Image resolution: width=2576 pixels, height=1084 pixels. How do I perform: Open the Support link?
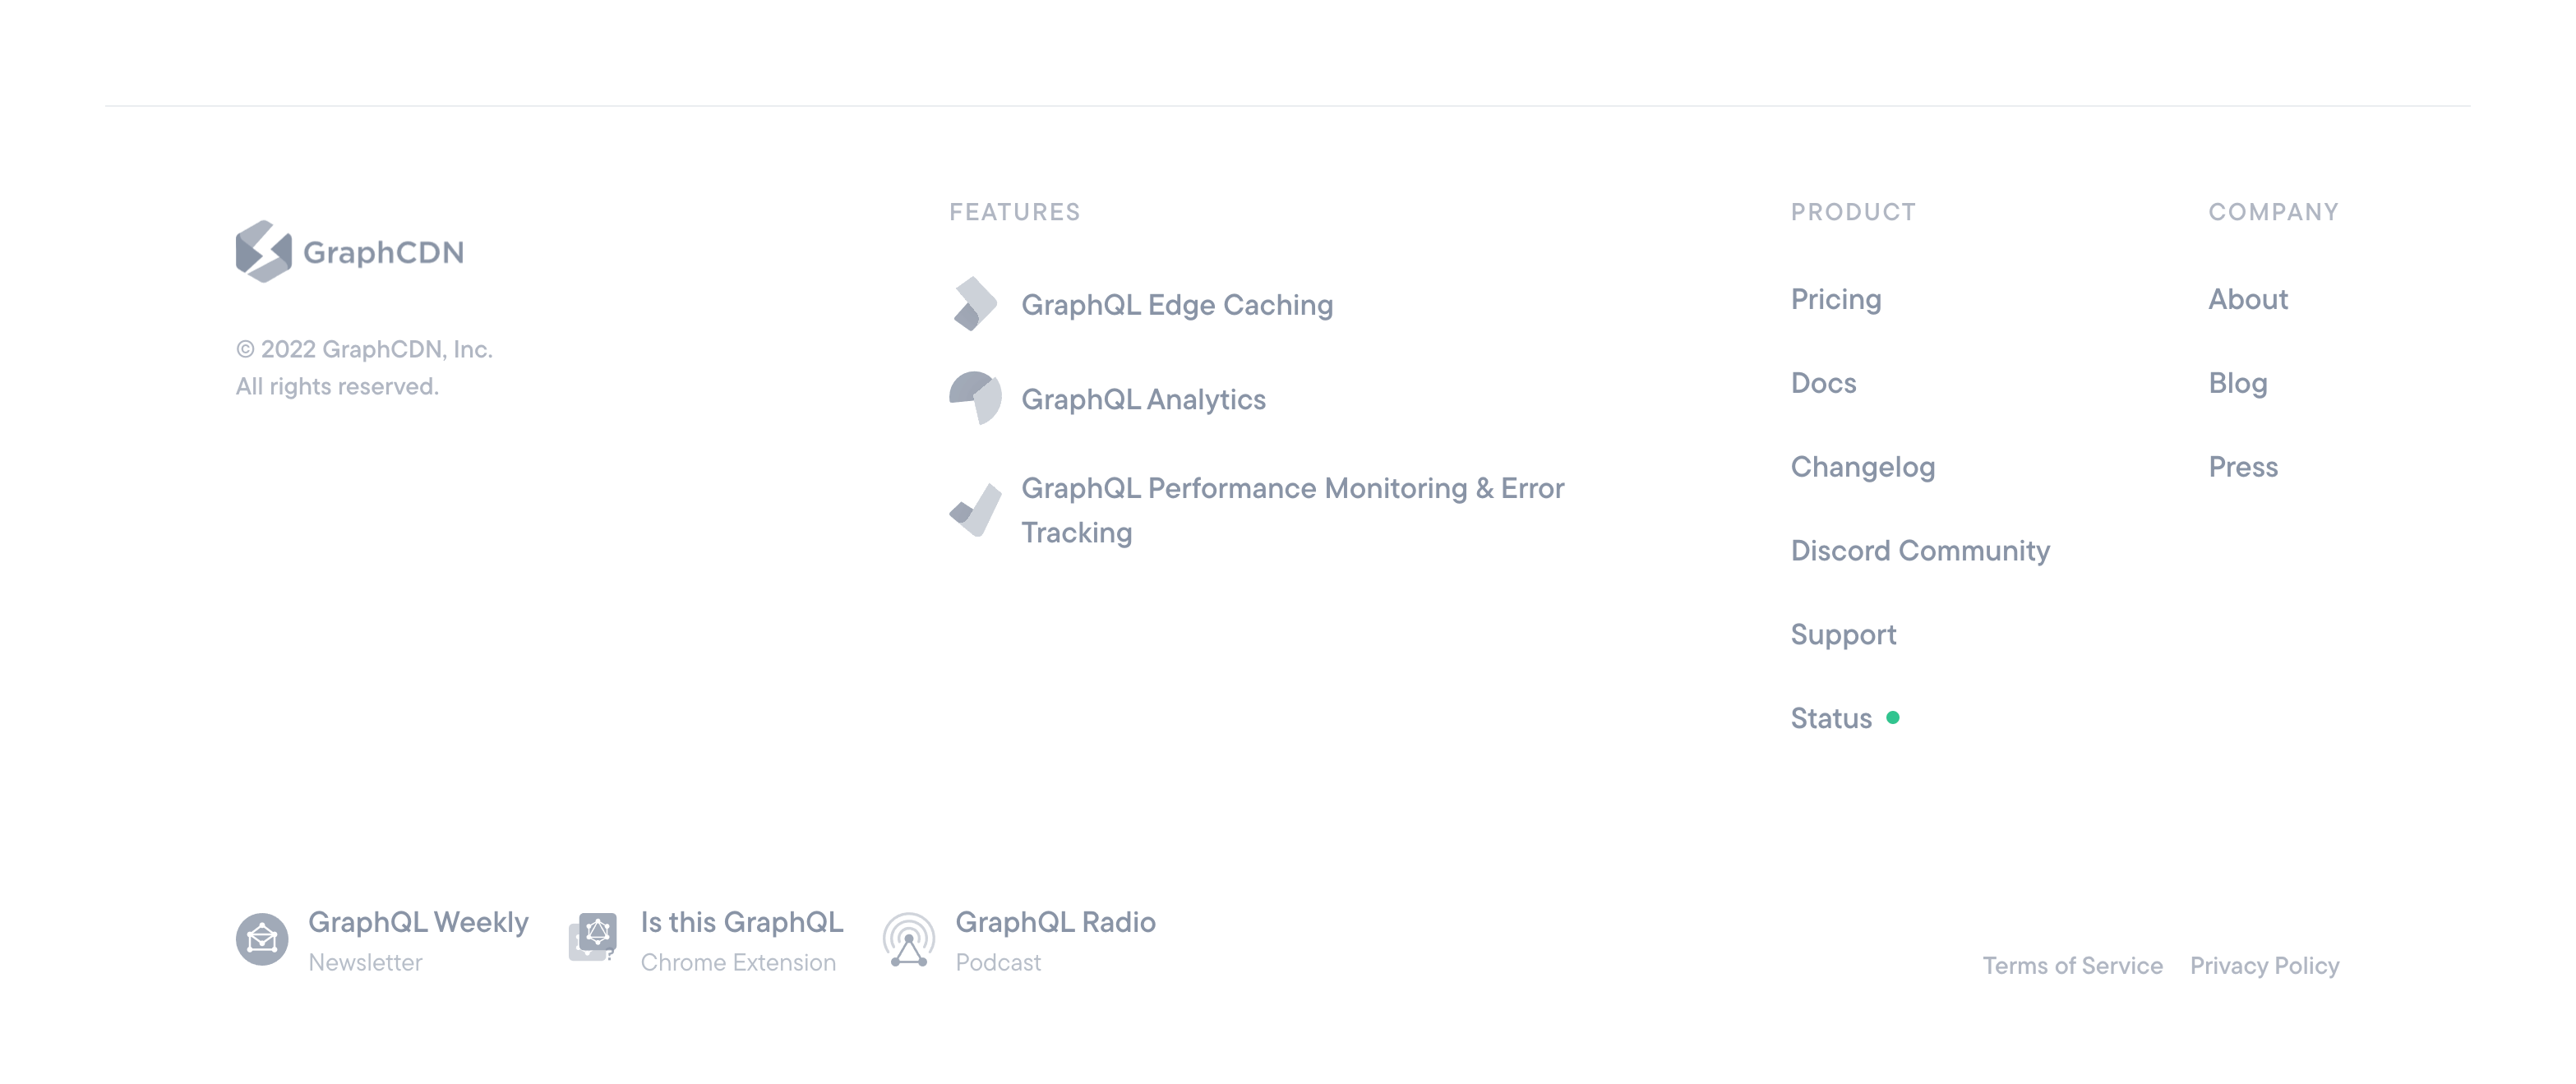coord(1843,635)
